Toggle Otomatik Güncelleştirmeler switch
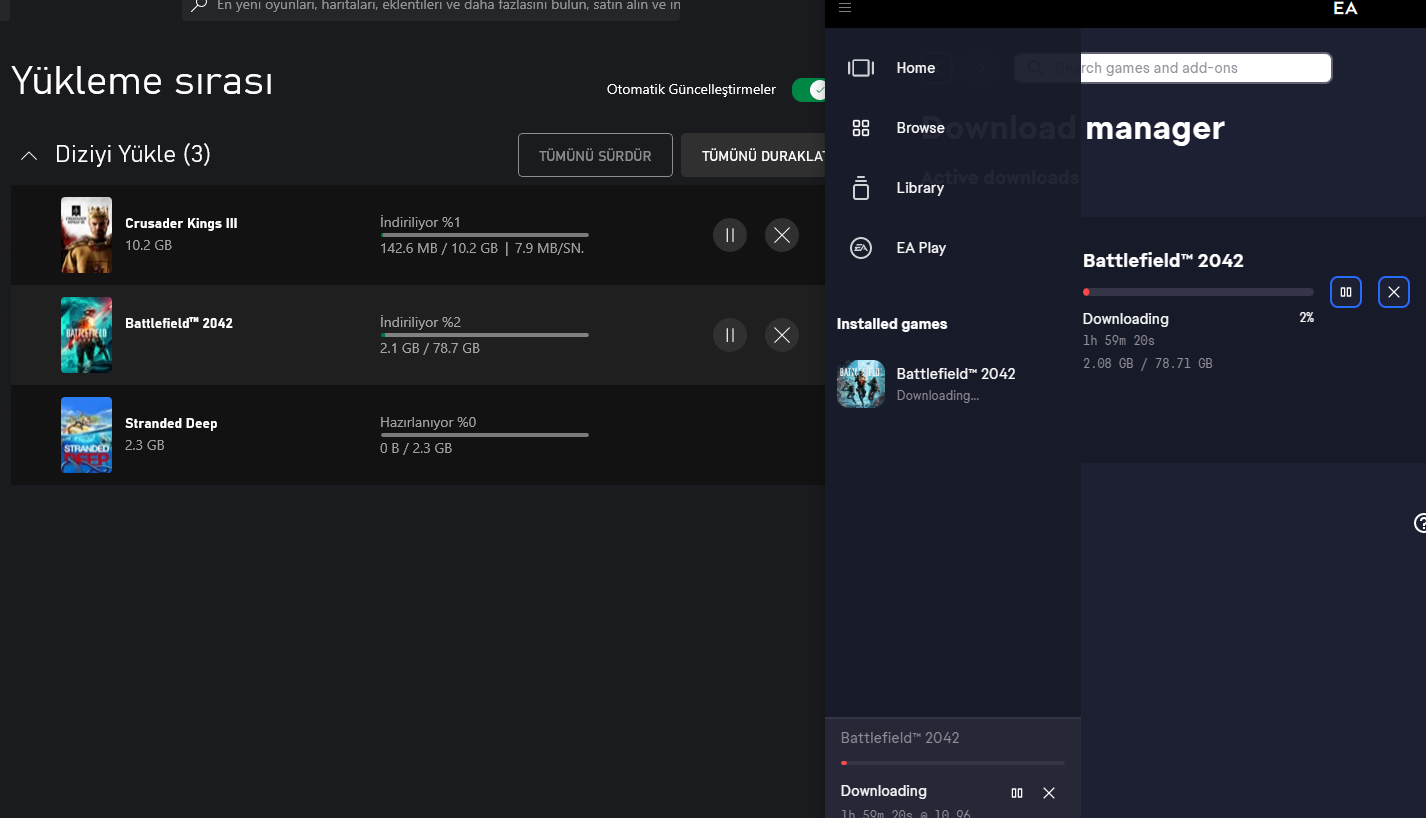 tap(809, 90)
